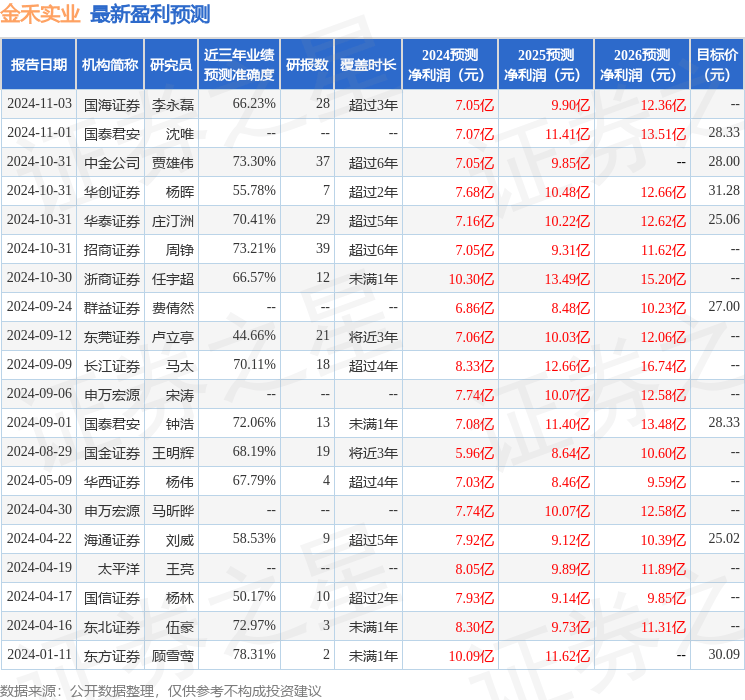Select the 长江证券 institution cell
The width and height of the screenshot is (745, 700).
tap(112, 366)
